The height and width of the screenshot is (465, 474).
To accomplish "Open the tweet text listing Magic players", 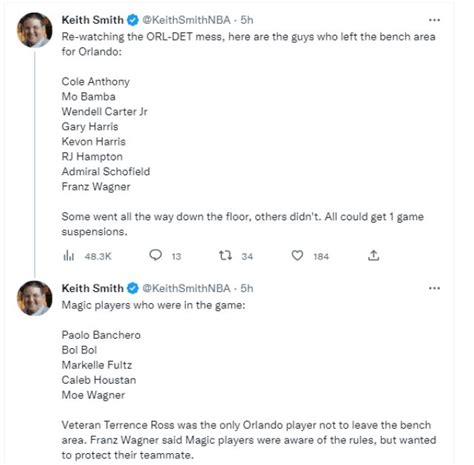I will pyautogui.click(x=249, y=380).
